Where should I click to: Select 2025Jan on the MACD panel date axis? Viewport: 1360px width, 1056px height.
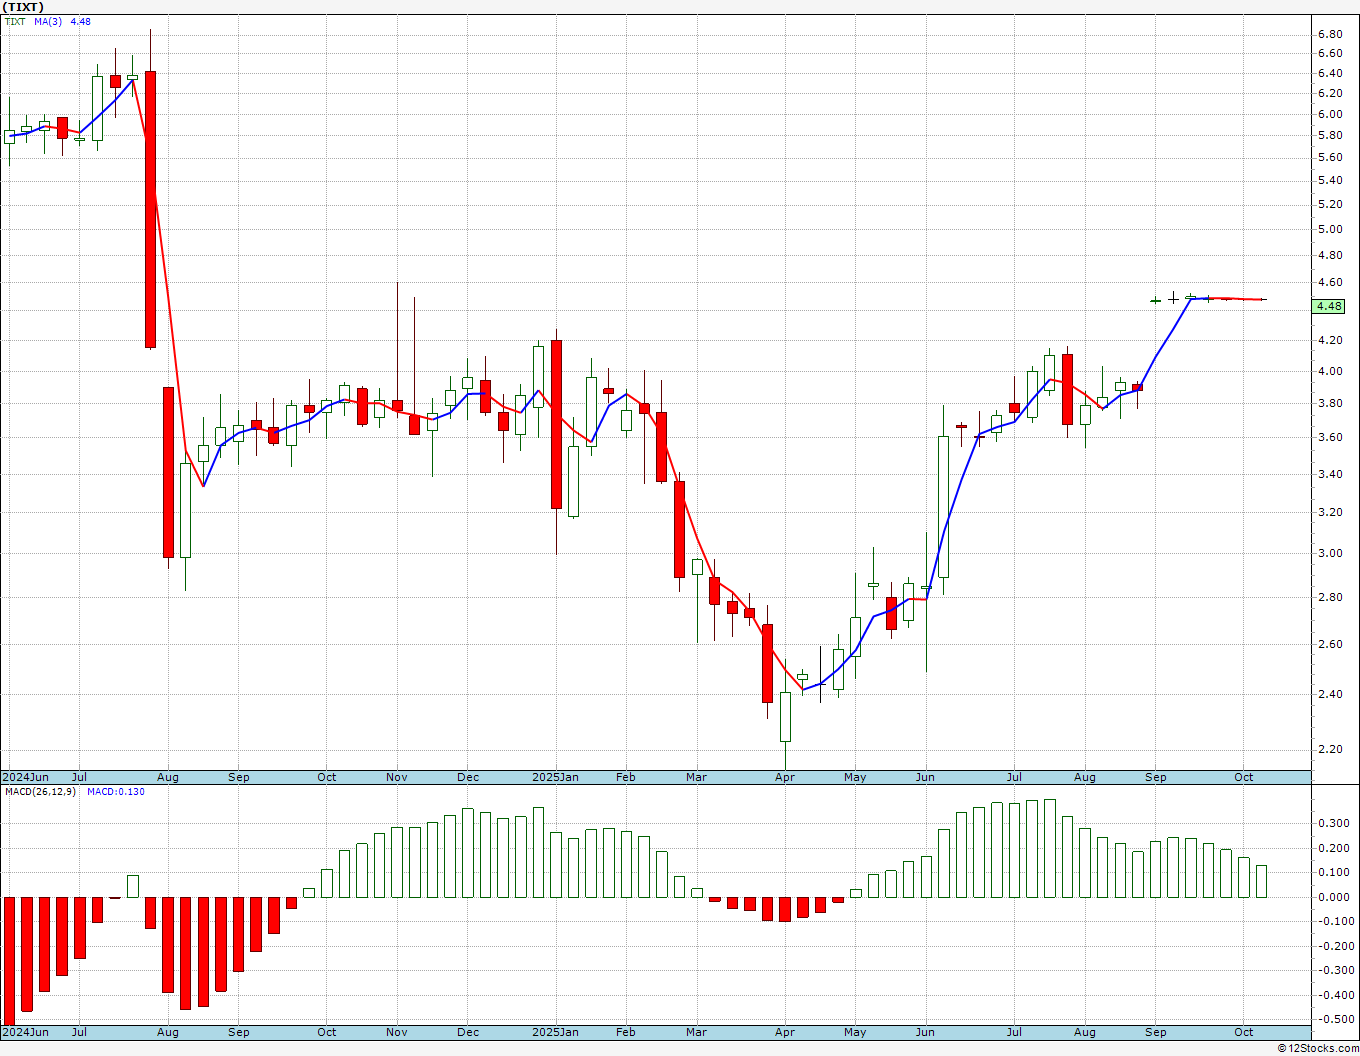(555, 1032)
